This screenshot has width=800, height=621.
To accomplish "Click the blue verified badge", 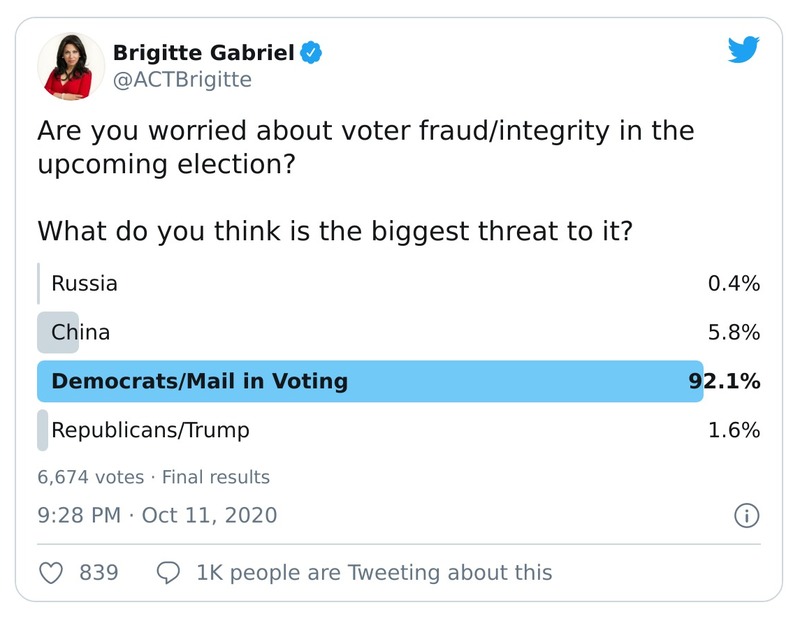I will [311, 52].
